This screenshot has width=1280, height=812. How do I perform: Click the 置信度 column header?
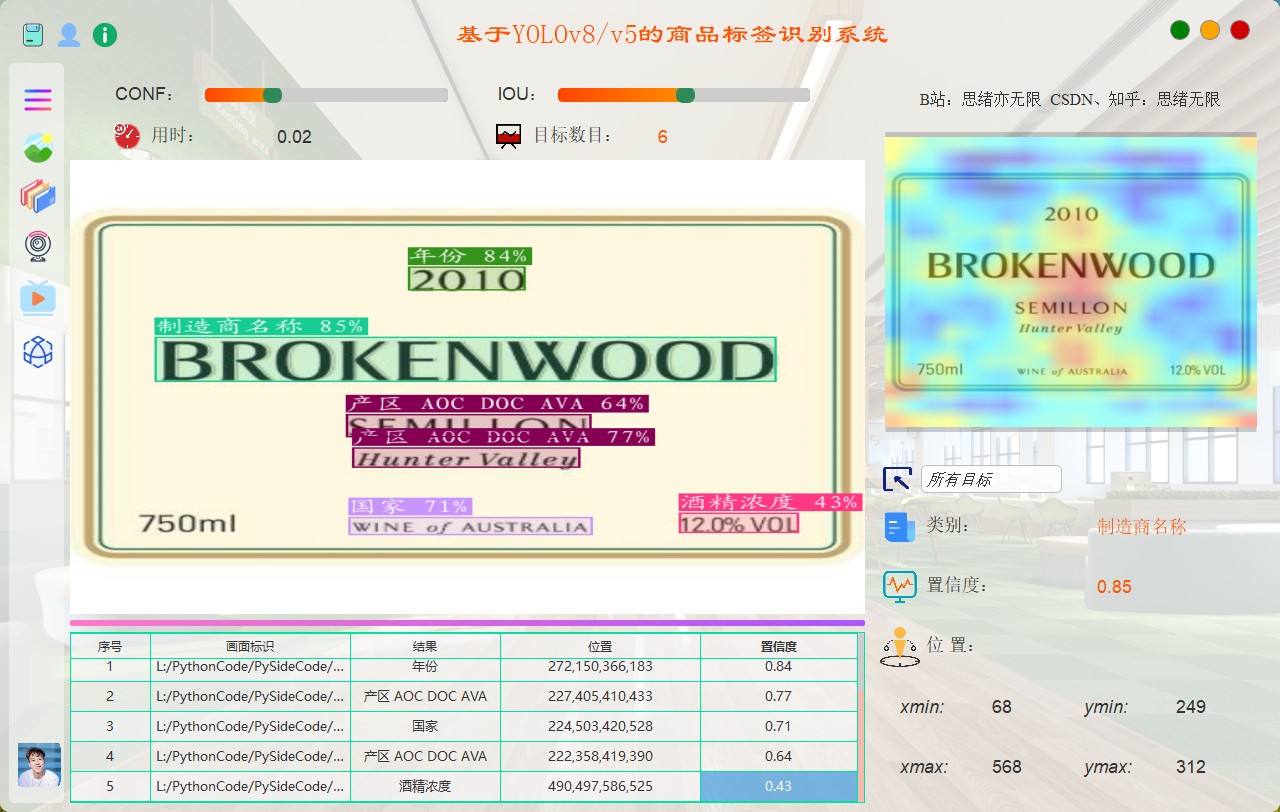click(779, 647)
